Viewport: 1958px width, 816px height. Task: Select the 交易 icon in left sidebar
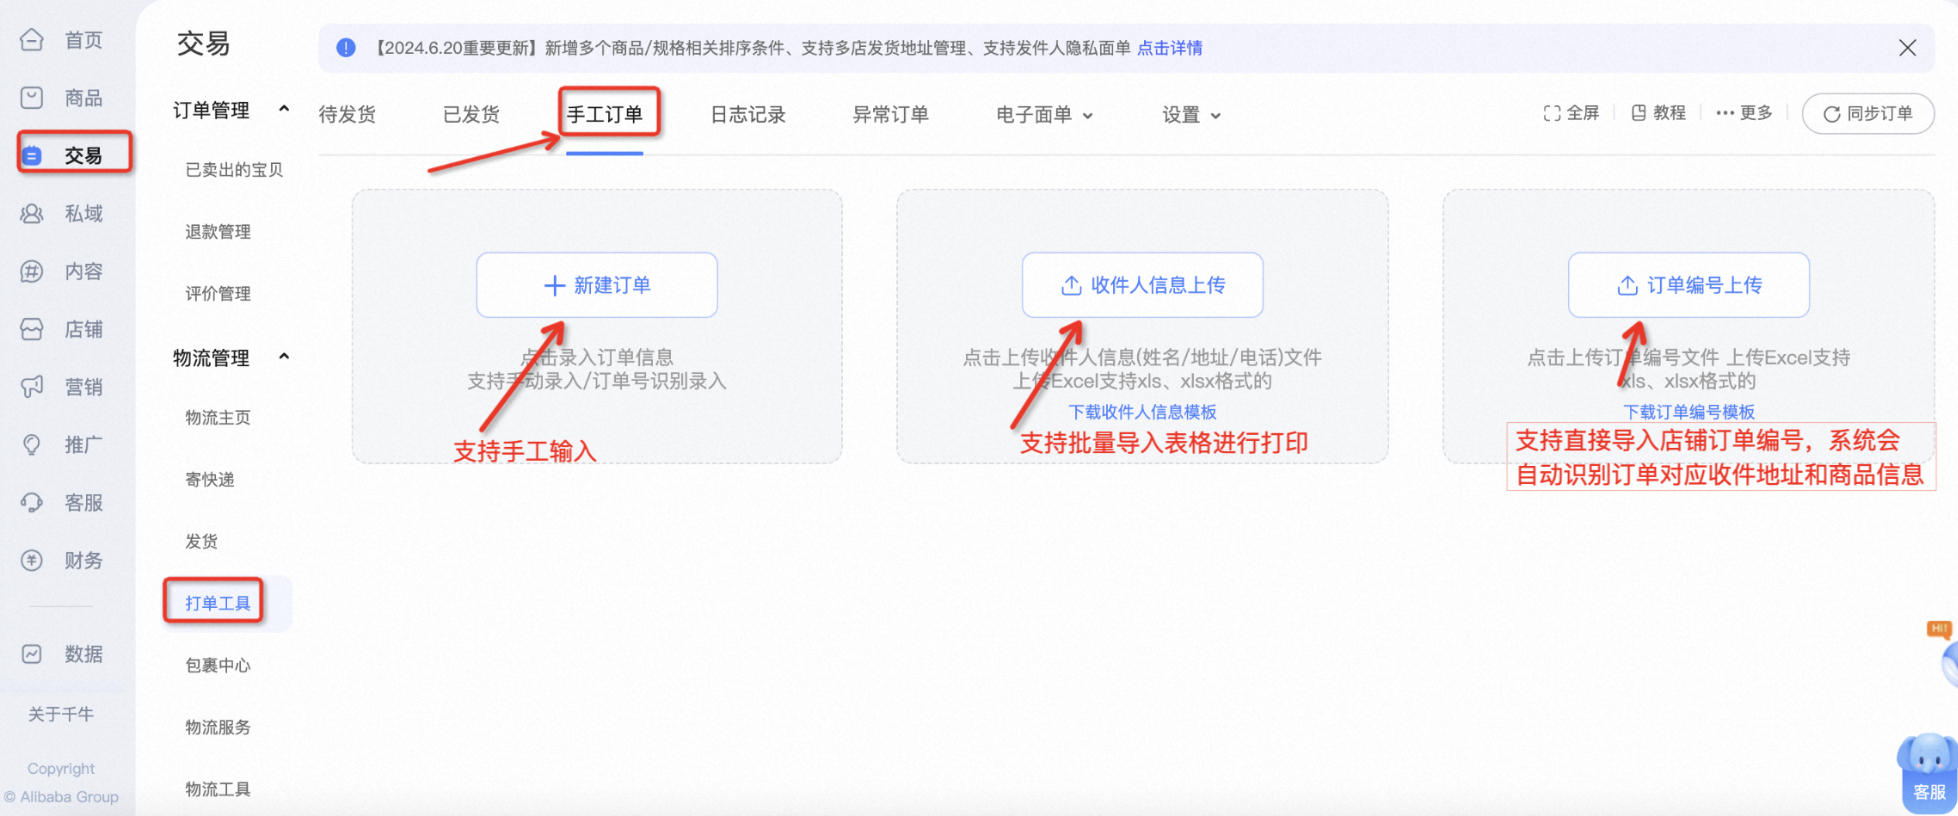coord(32,156)
